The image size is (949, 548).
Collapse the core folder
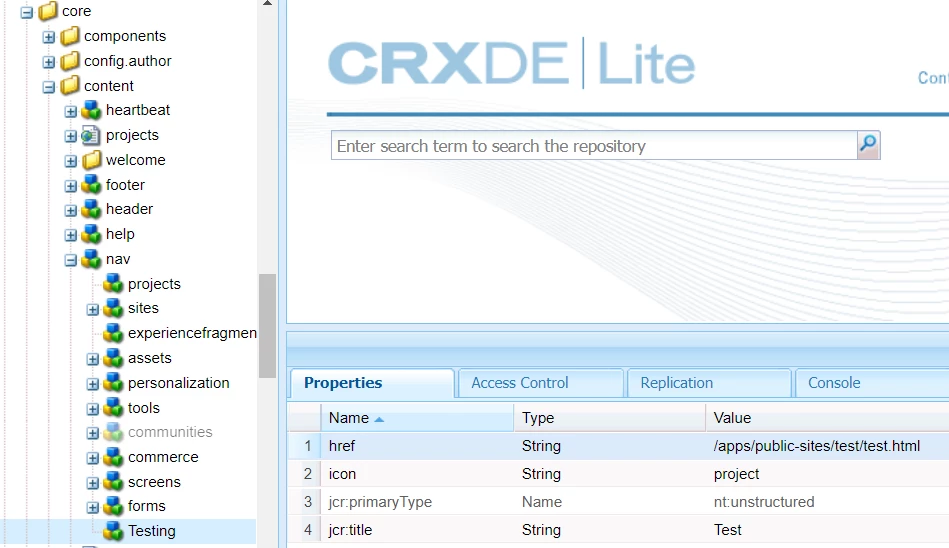pyautogui.click(x=27, y=12)
